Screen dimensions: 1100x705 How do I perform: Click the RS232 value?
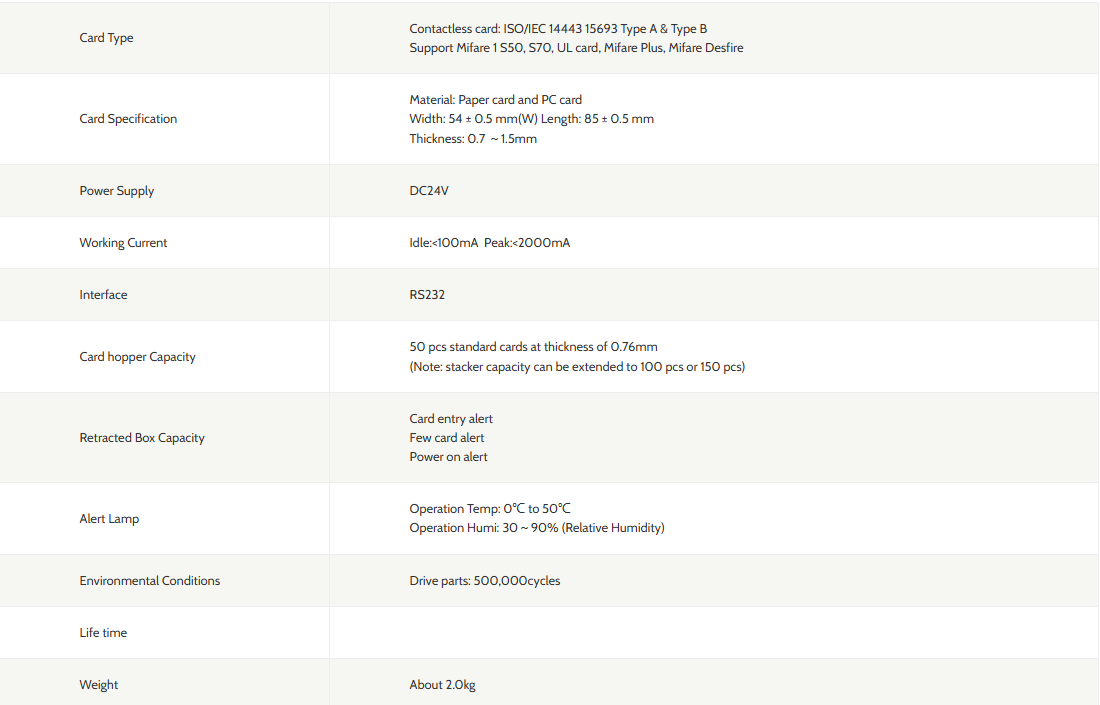click(427, 295)
